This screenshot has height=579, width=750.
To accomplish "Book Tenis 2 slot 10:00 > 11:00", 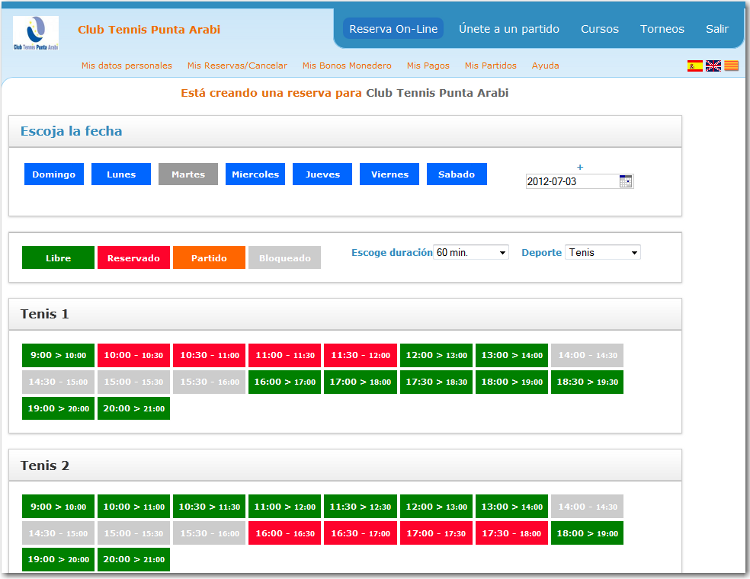I will 133,506.
